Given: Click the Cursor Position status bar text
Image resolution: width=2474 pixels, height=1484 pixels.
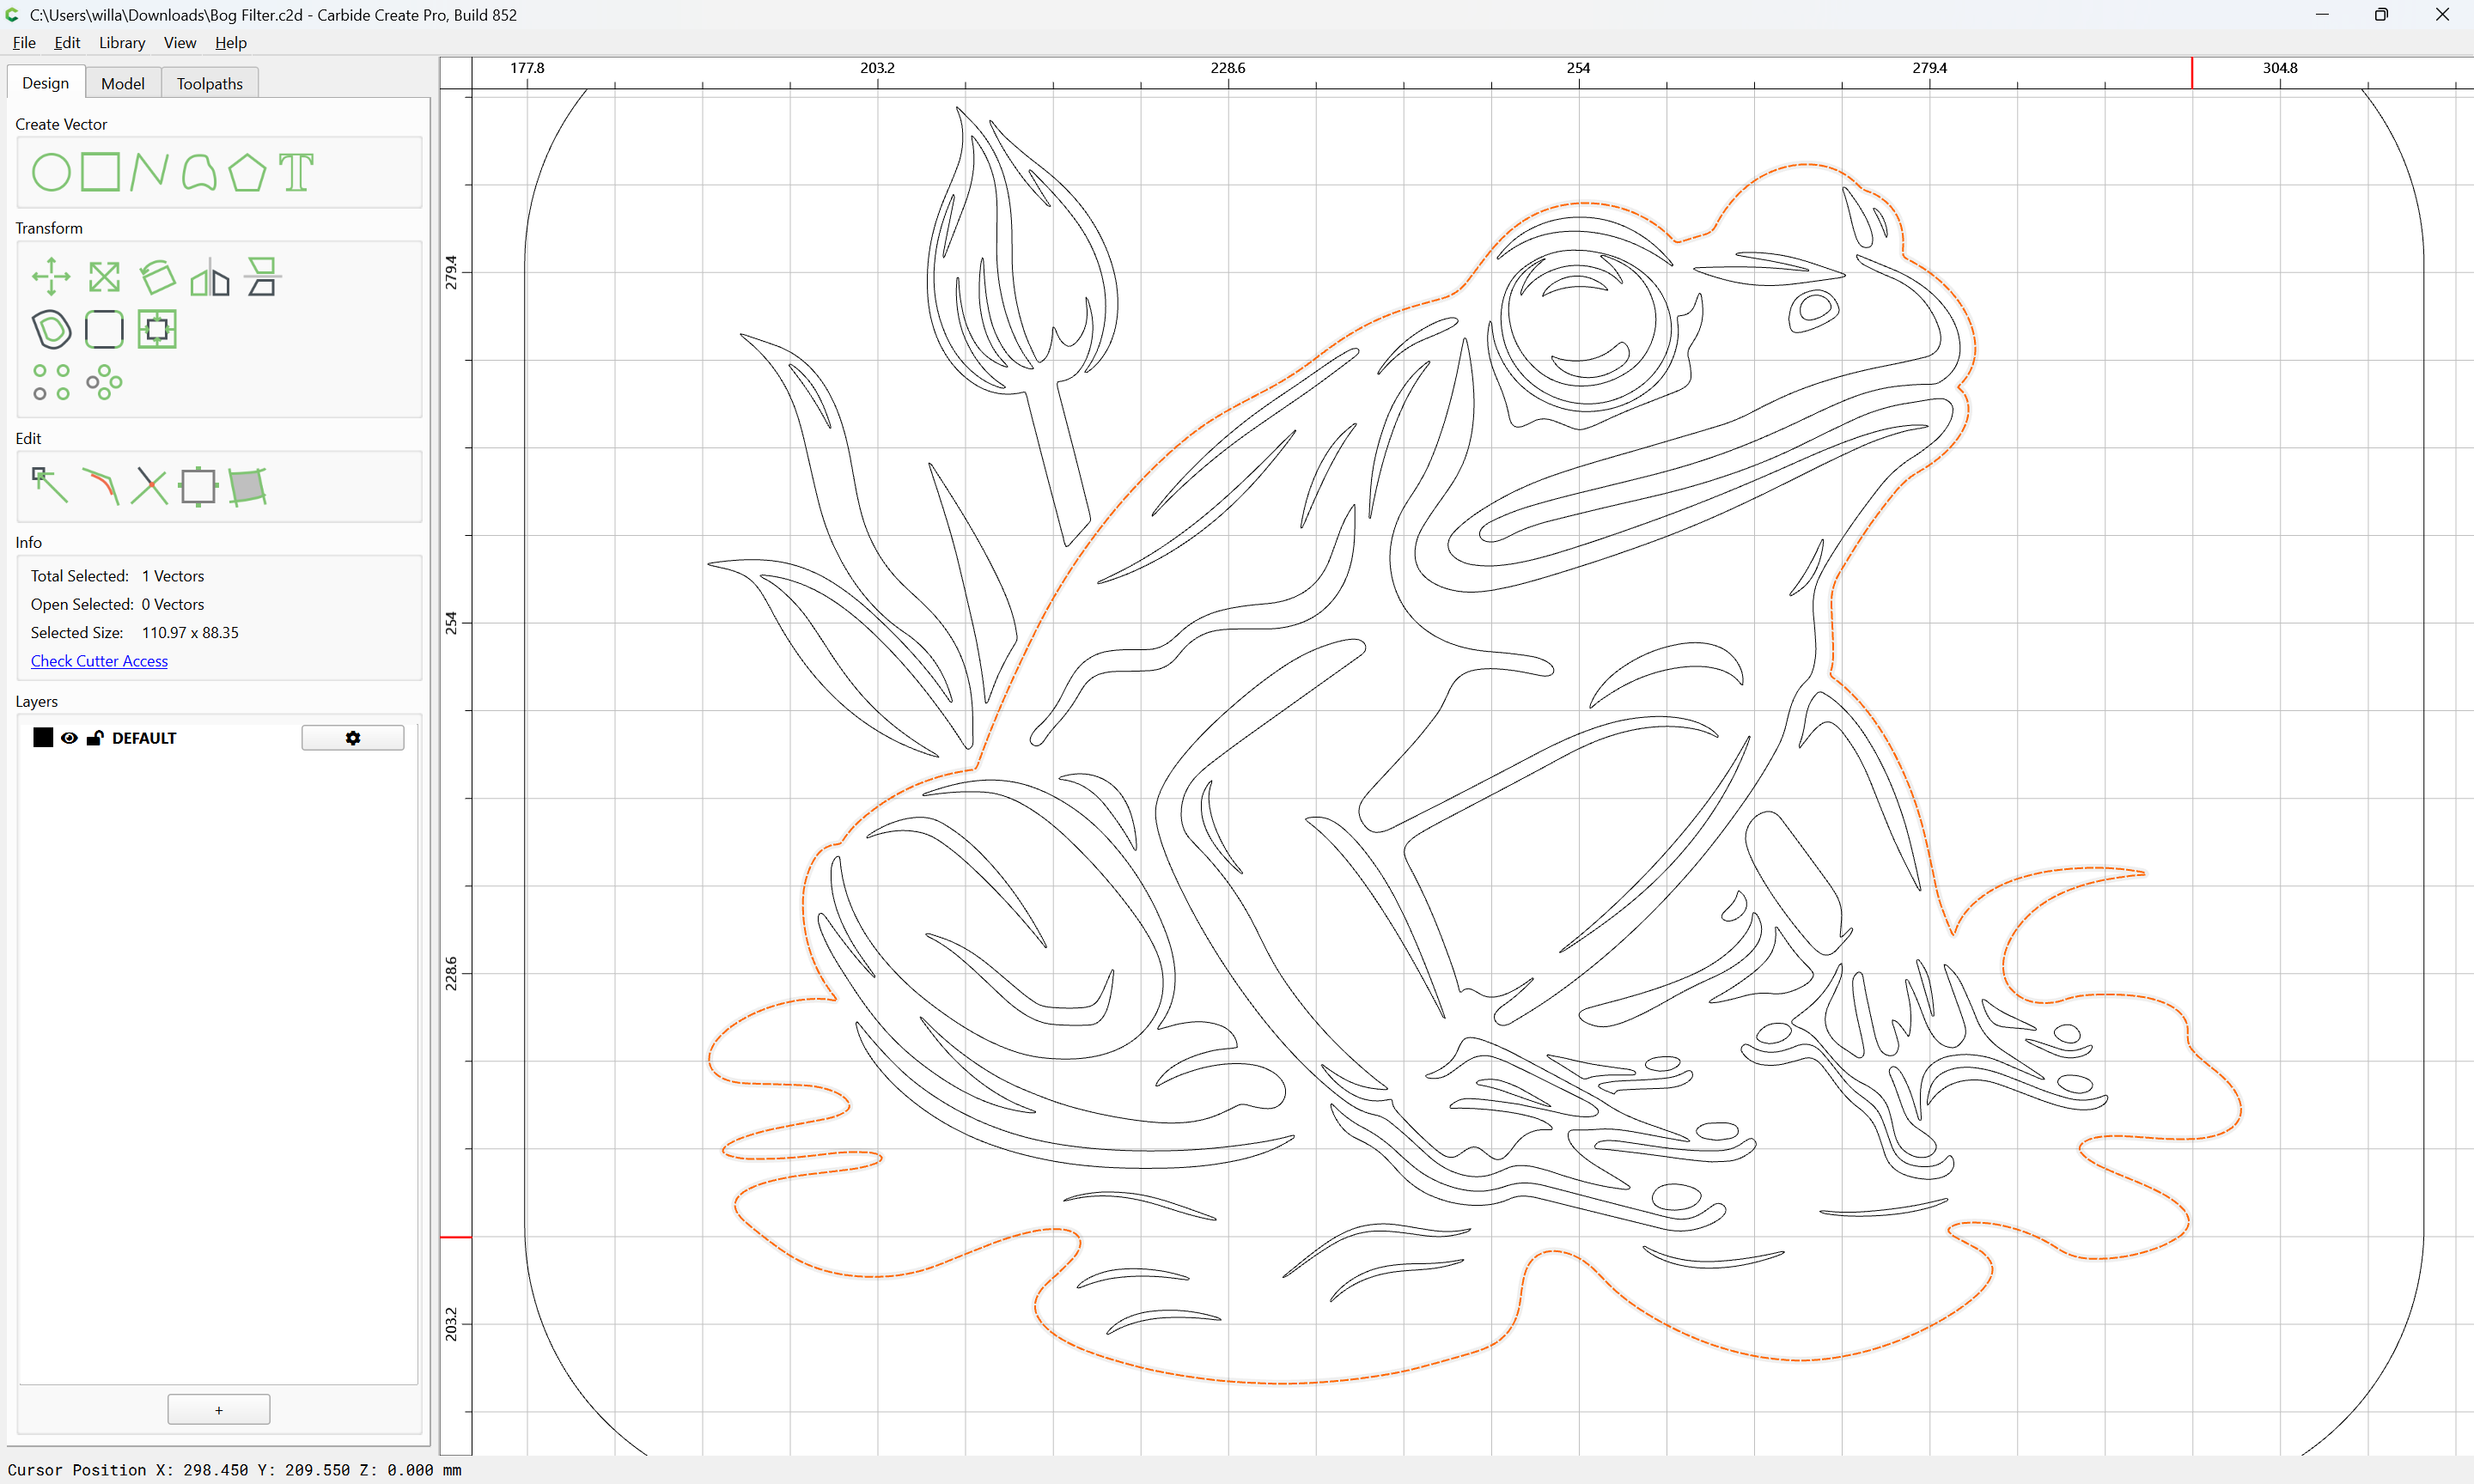Looking at the screenshot, I should click(x=234, y=1470).
